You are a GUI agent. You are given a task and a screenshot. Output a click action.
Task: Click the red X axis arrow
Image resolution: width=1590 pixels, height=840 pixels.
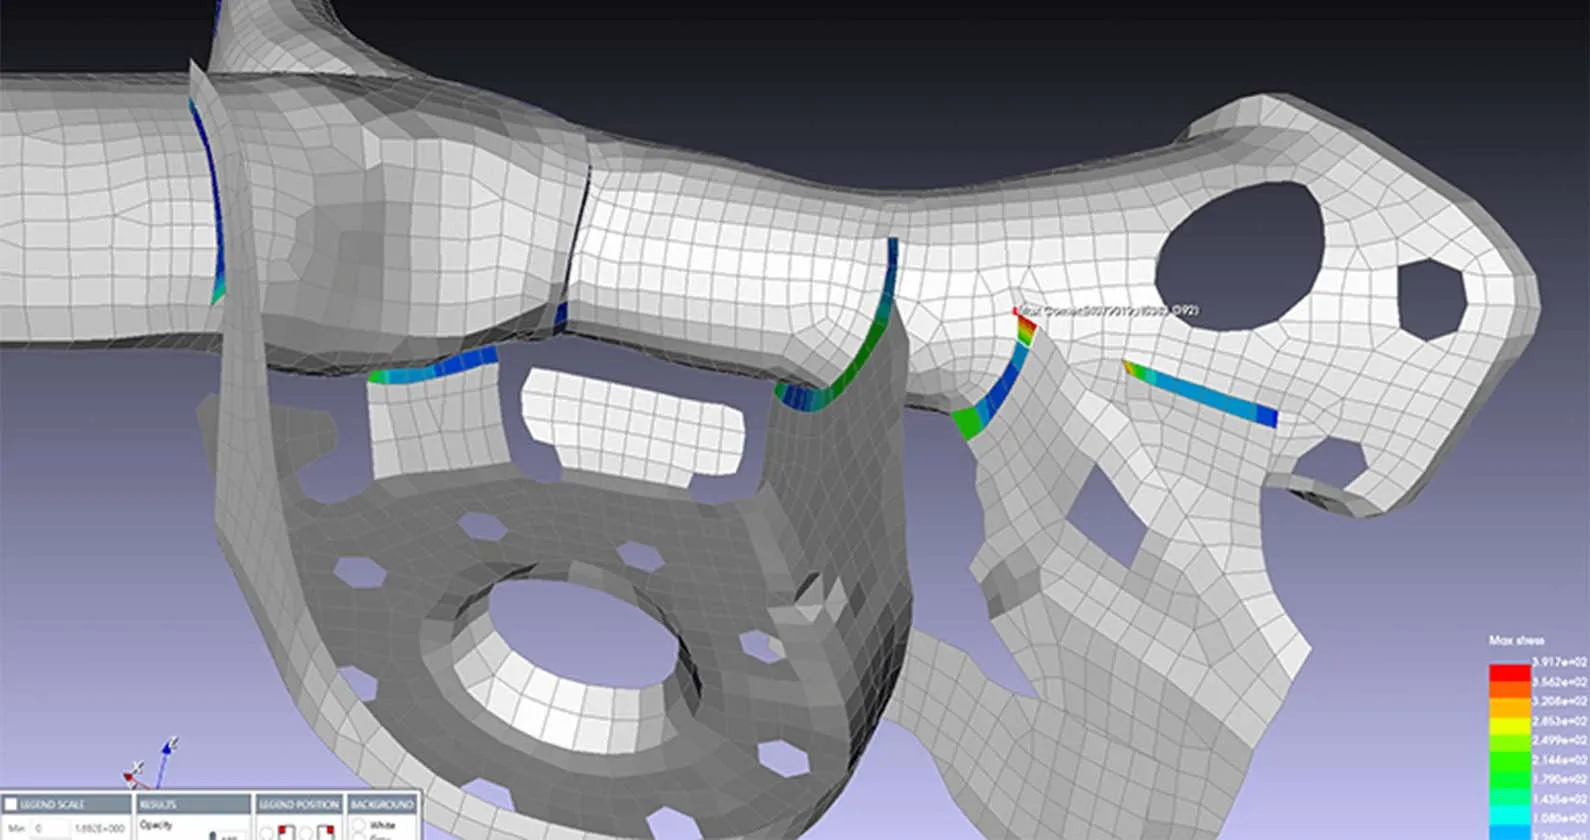pyautogui.click(x=132, y=774)
